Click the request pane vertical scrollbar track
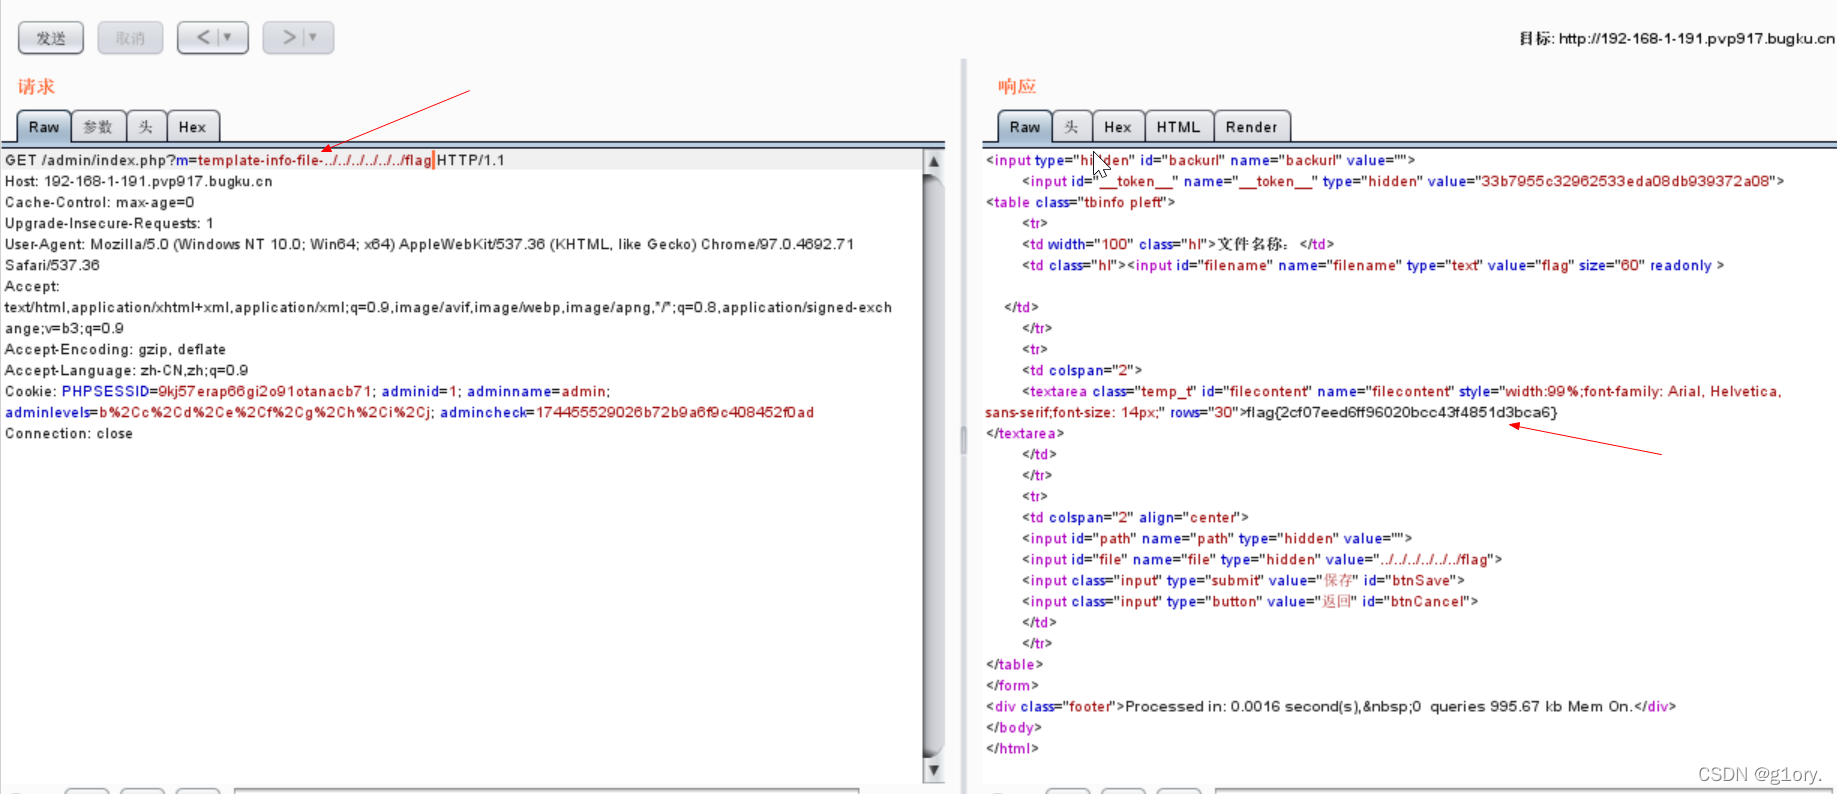The width and height of the screenshot is (1837, 794). click(x=933, y=466)
